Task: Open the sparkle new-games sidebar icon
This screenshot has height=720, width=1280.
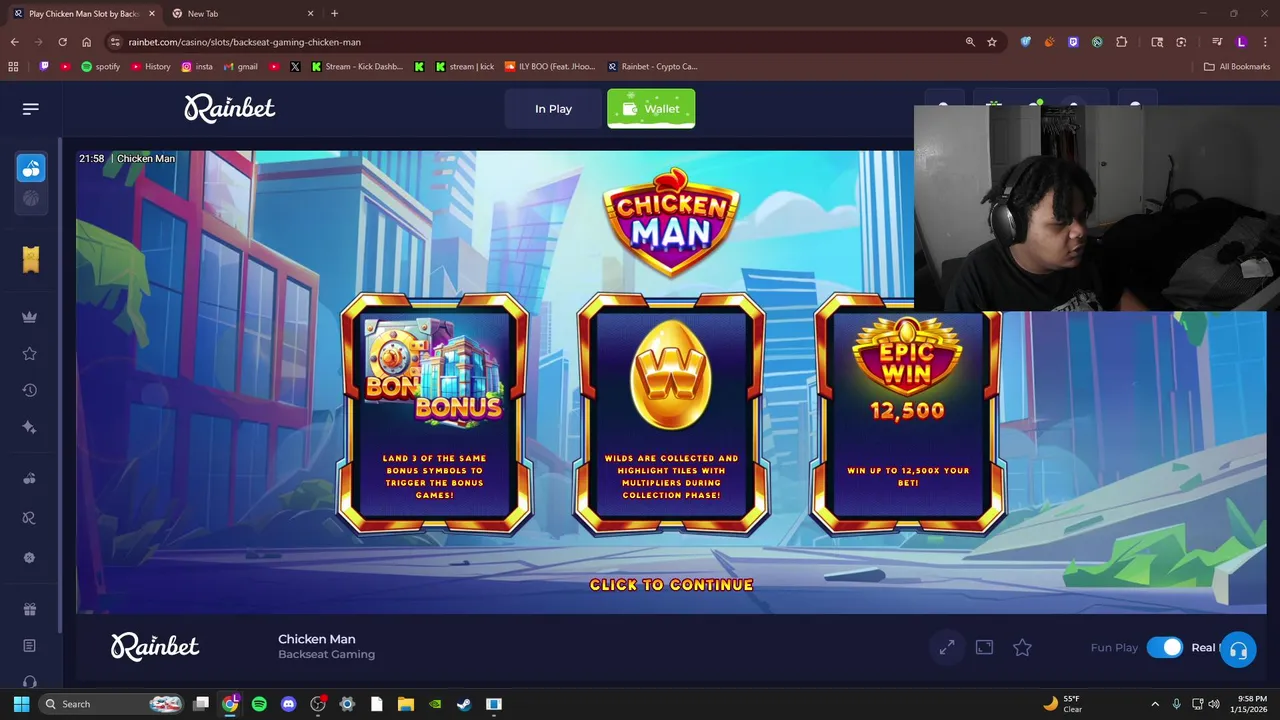Action: 30,427
